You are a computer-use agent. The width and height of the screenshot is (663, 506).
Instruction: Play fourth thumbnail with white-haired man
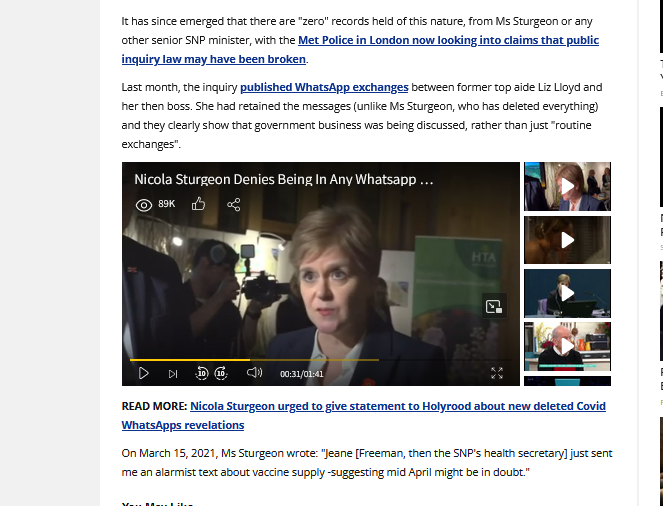click(567, 346)
